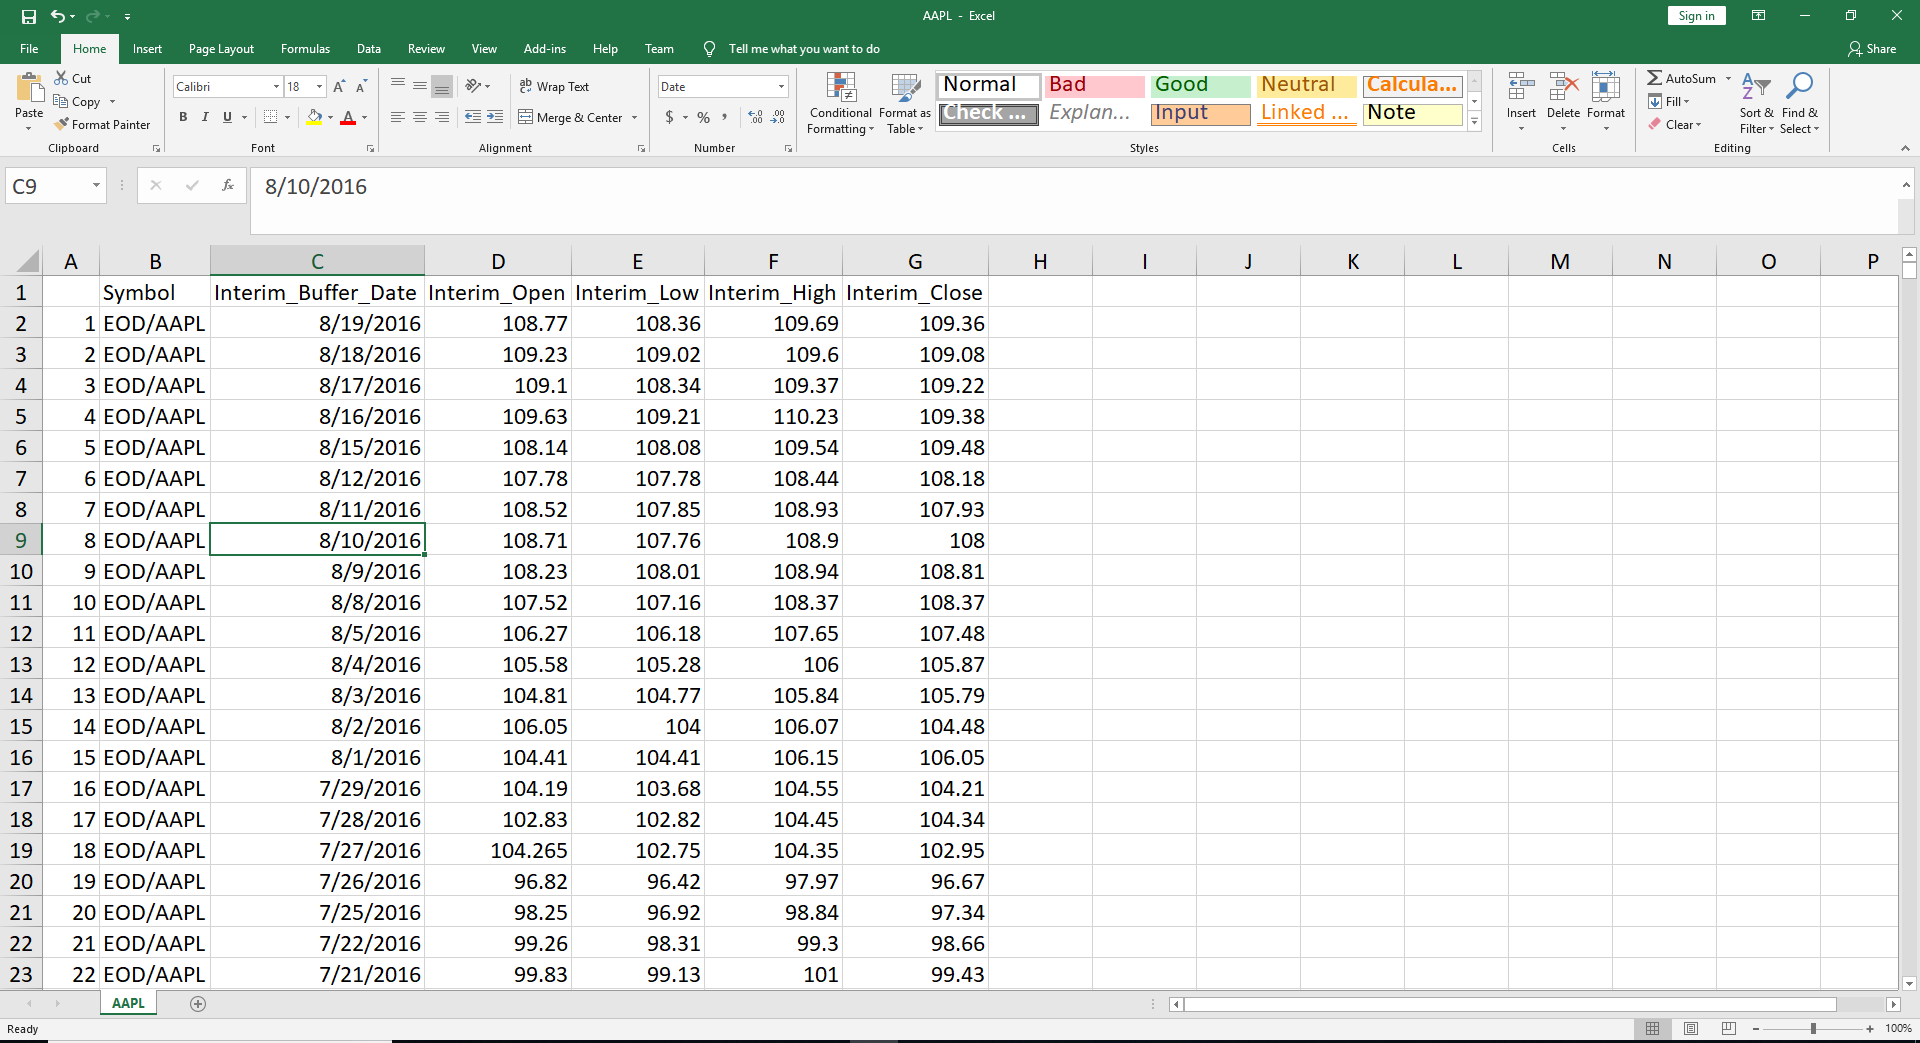
Task: Click the Format Painter brush
Action: tap(102, 125)
